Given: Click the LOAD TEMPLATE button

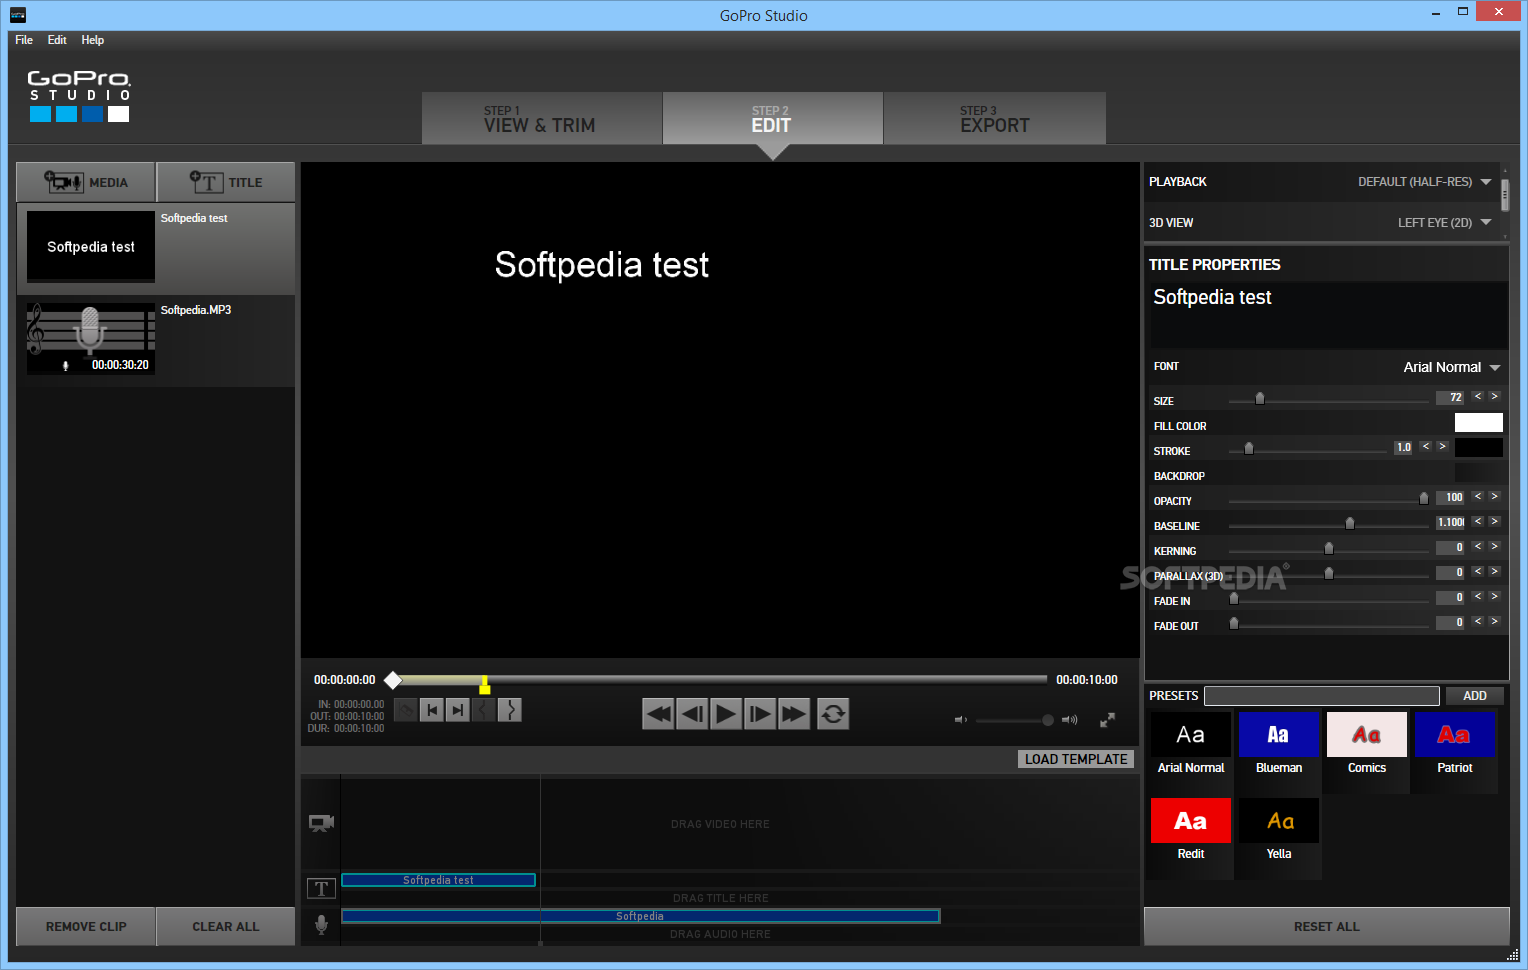Looking at the screenshot, I should pyautogui.click(x=1076, y=759).
